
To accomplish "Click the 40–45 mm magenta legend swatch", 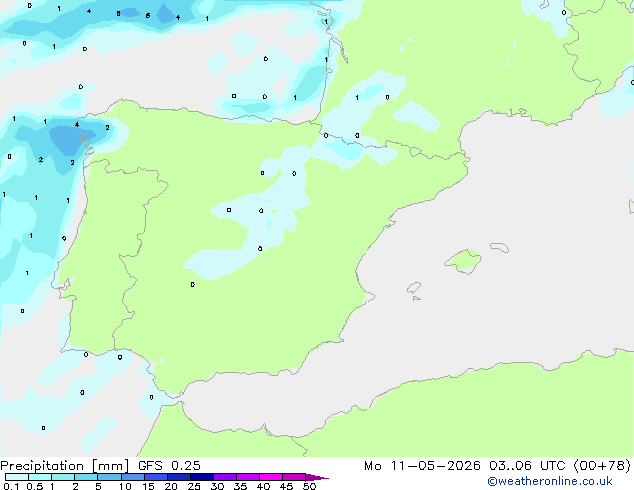I will (271, 477).
